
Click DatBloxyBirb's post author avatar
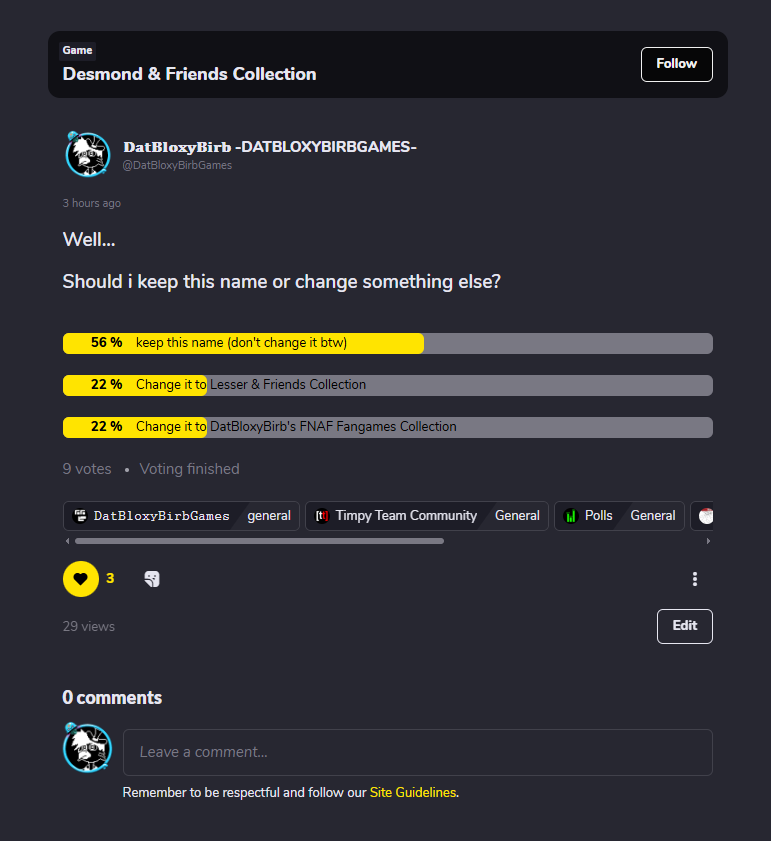[87, 155]
